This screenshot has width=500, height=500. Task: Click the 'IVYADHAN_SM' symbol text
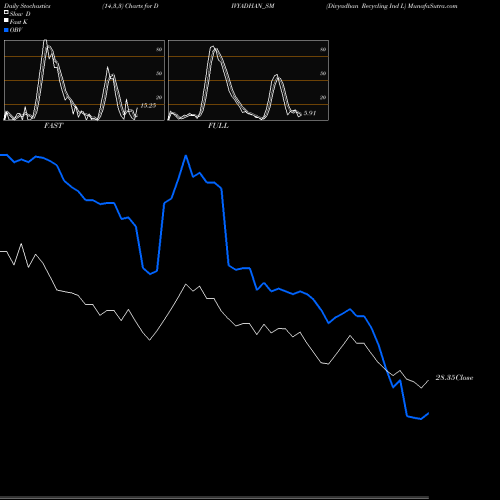(x=253, y=6)
